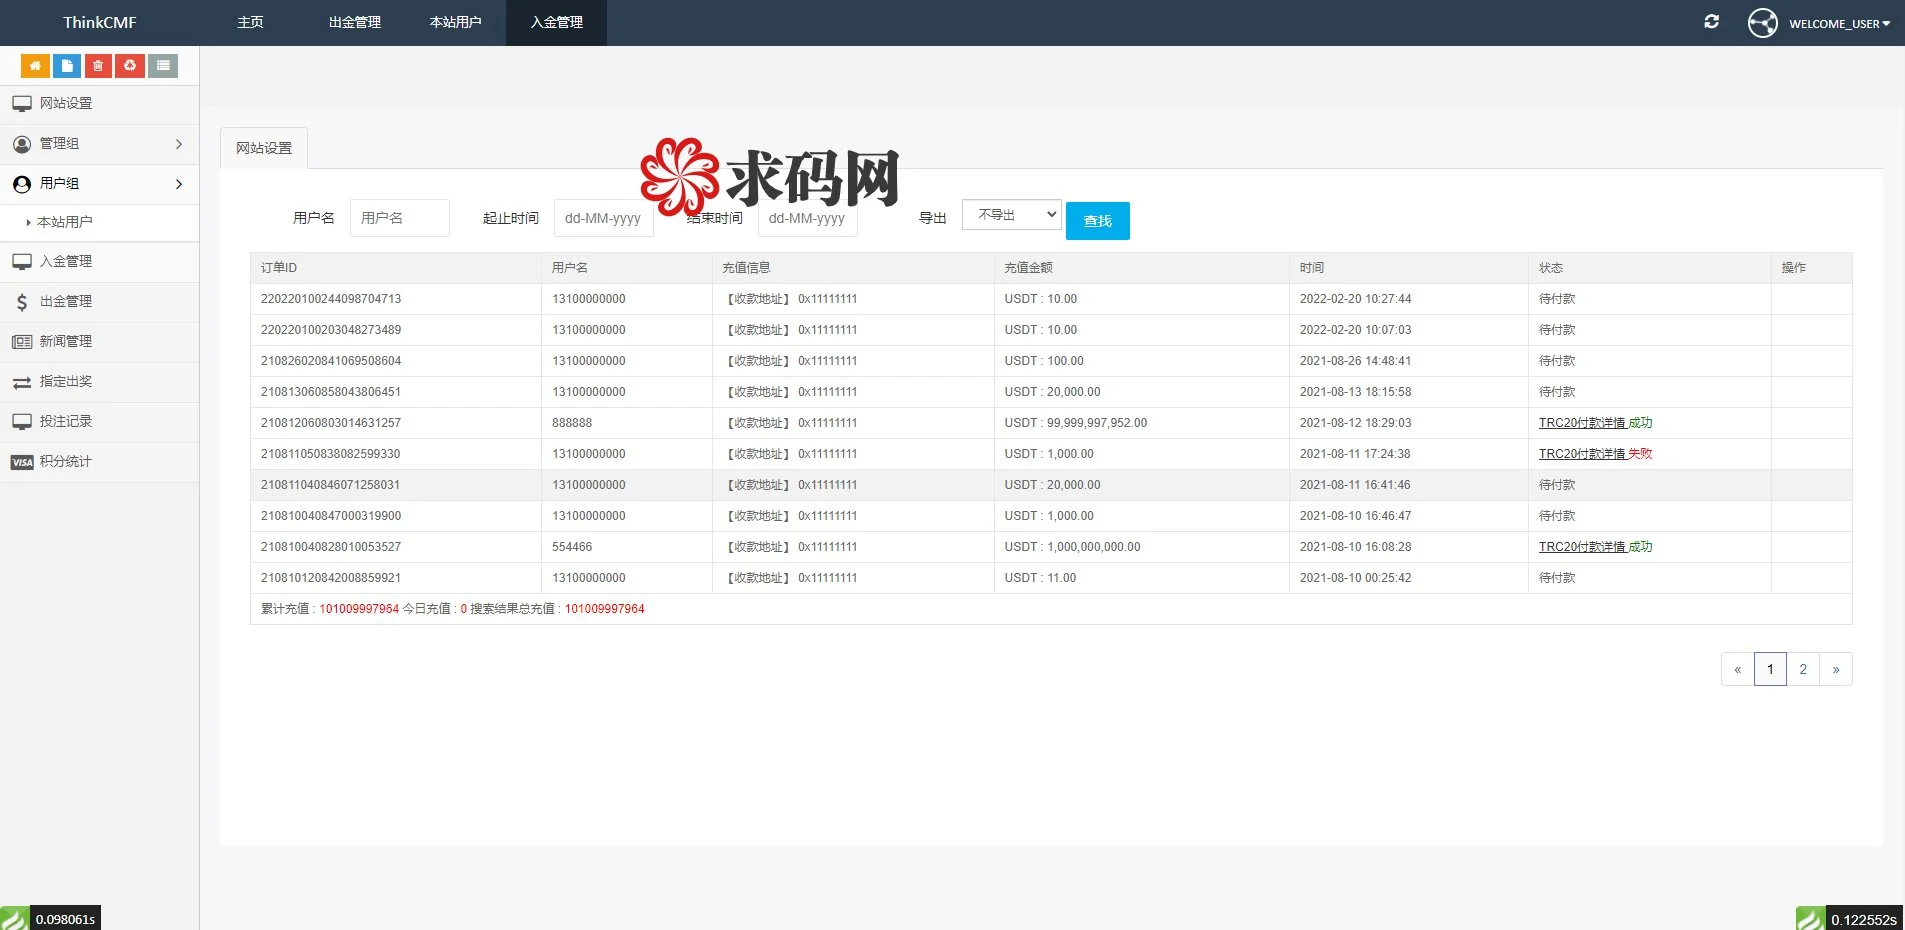This screenshot has width=1905, height=930.
Task: Click the 用户名 filter input field
Action: 399,218
